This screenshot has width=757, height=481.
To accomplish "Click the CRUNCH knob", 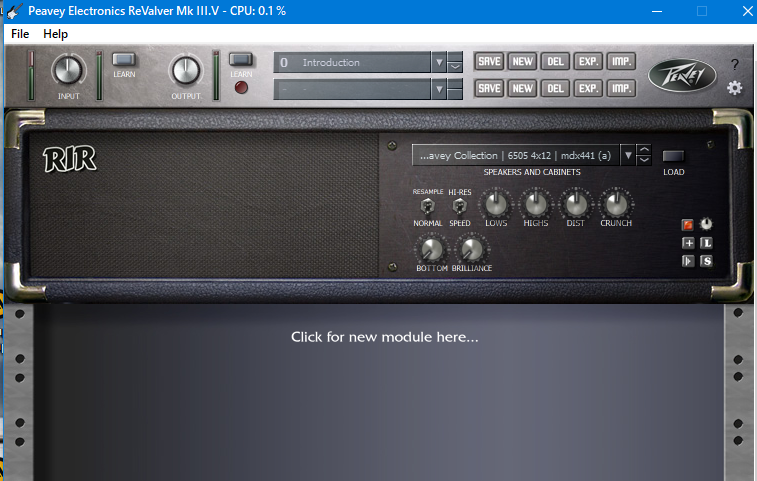I will click(616, 204).
